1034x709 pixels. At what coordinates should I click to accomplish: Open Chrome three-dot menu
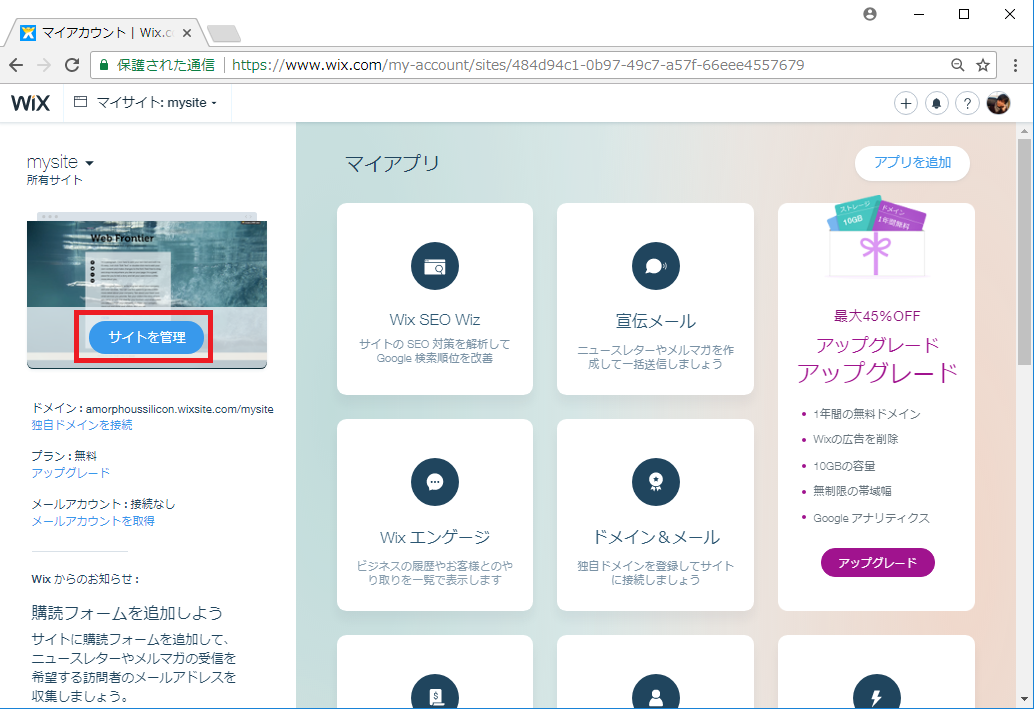[x=1016, y=65]
